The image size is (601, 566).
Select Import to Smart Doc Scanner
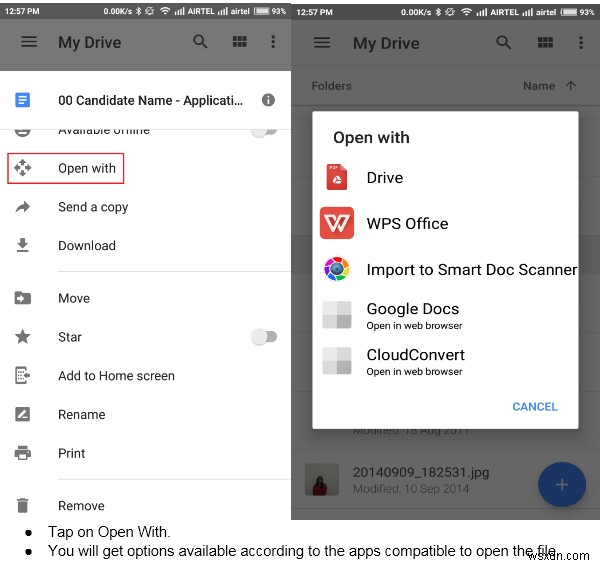tap(445, 269)
